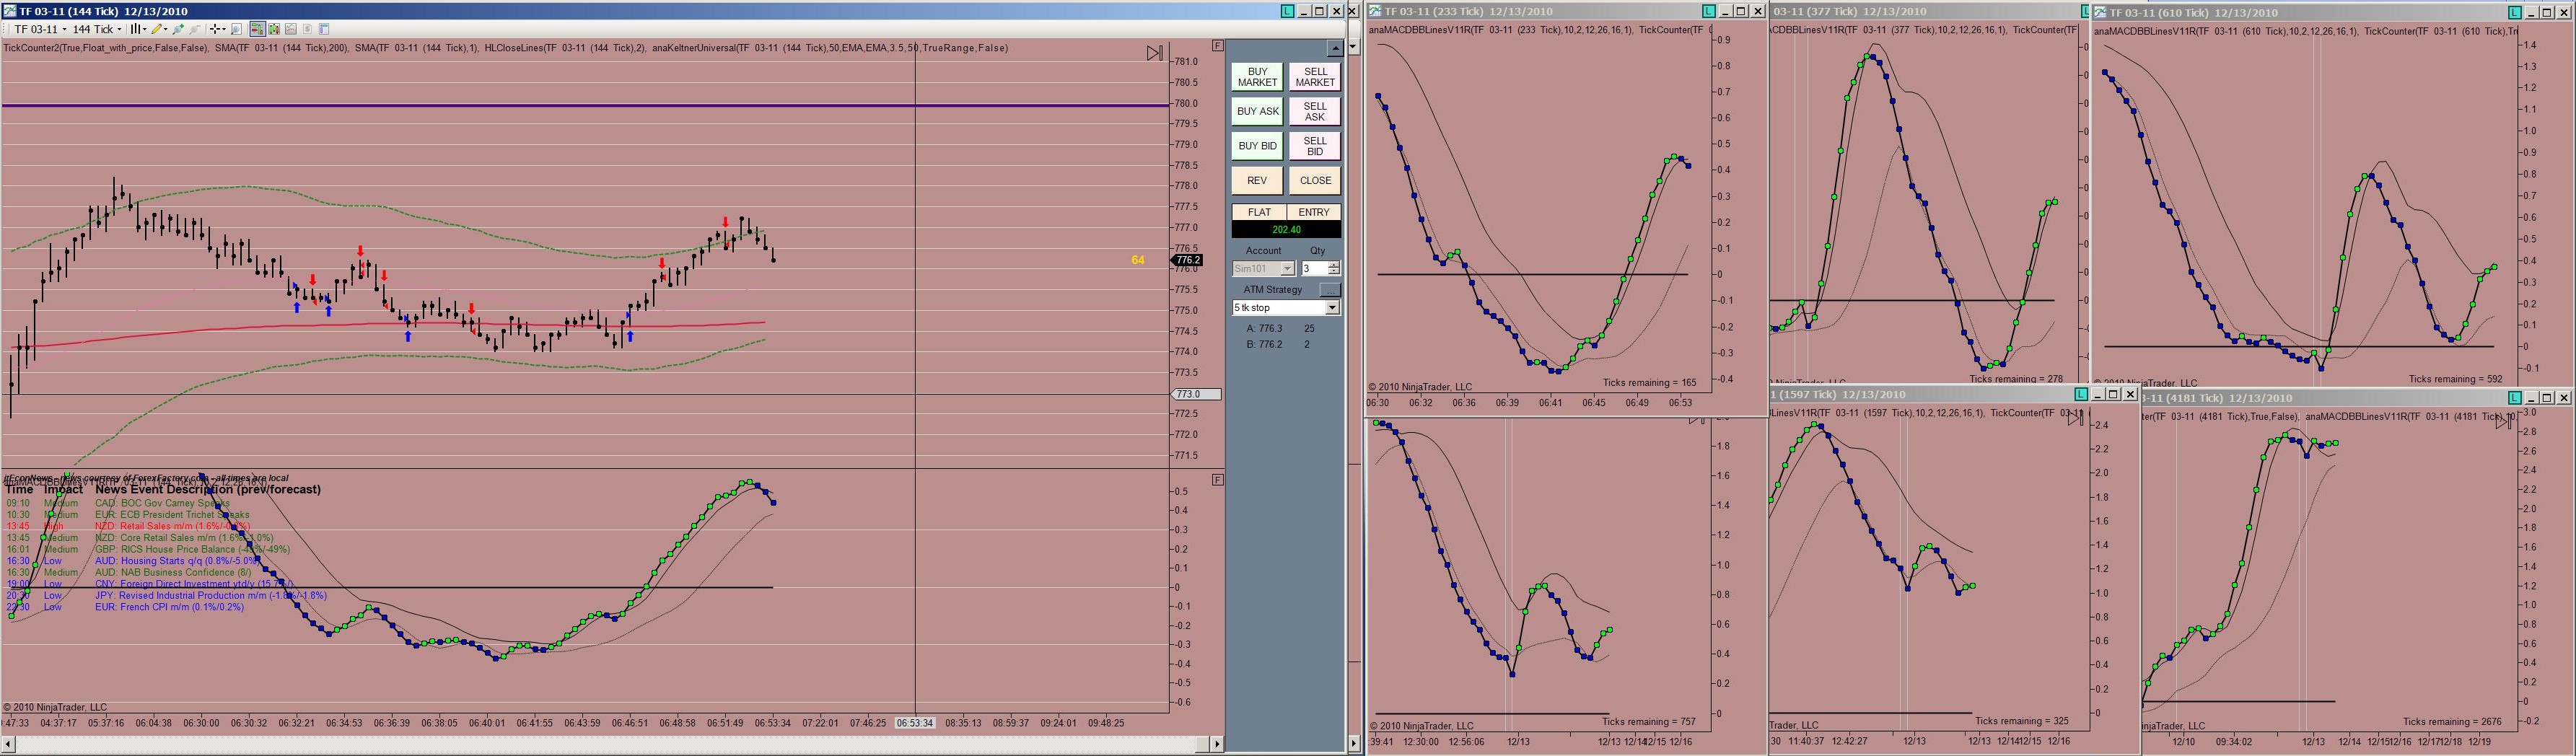Click the zoom frame magnifier icon
This screenshot has width=2576, height=756.
coord(237,29)
